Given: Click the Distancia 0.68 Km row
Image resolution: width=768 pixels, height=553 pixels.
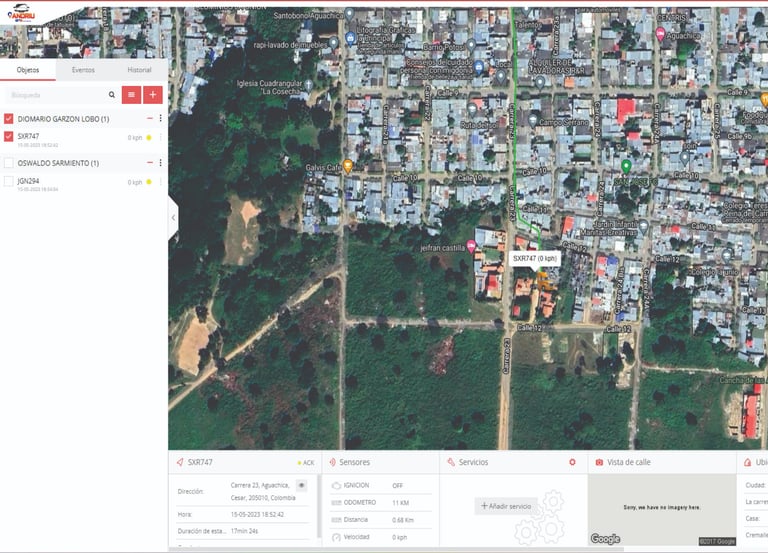Looking at the screenshot, I should 381,520.
